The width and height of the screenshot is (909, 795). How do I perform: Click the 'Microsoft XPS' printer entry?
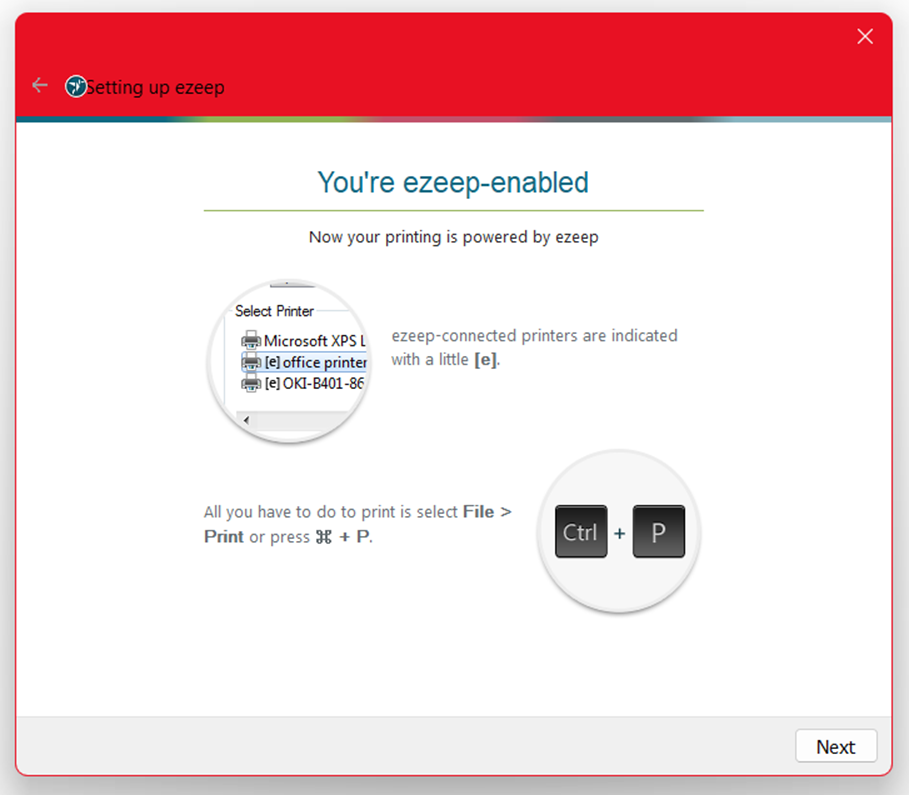pyautogui.click(x=303, y=341)
